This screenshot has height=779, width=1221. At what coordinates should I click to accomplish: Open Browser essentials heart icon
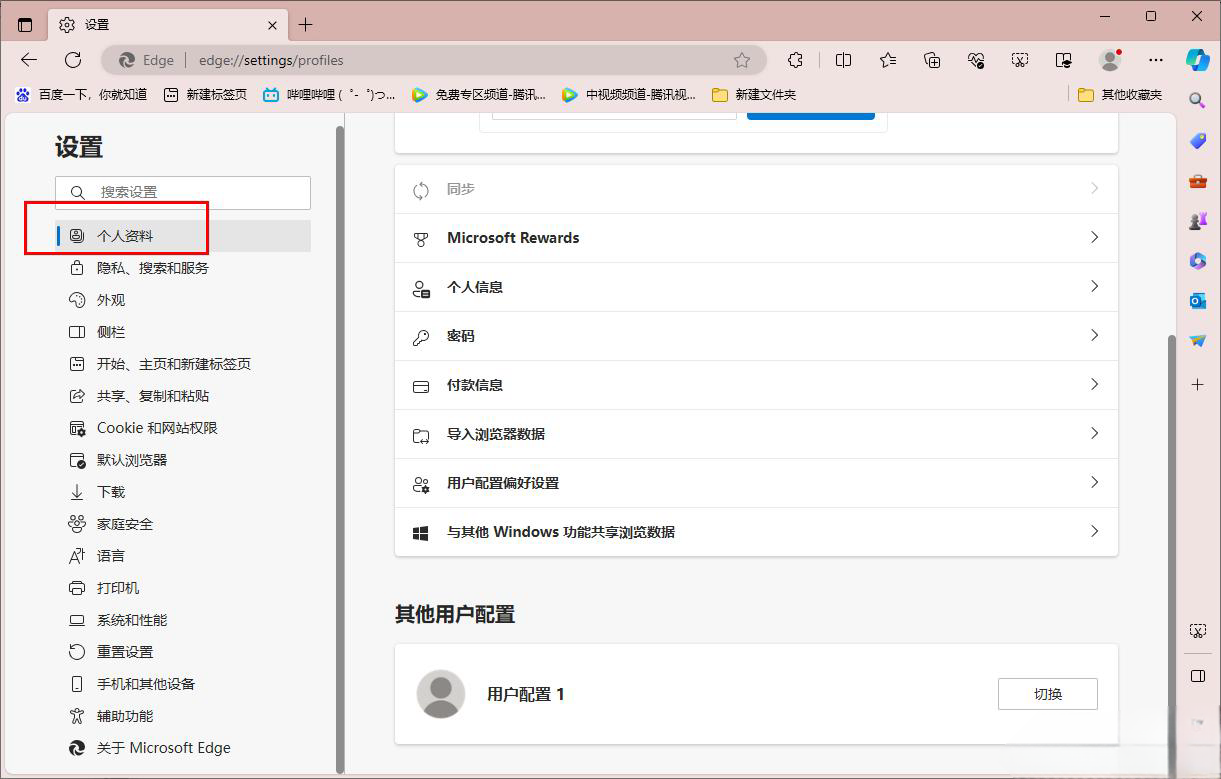point(976,60)
